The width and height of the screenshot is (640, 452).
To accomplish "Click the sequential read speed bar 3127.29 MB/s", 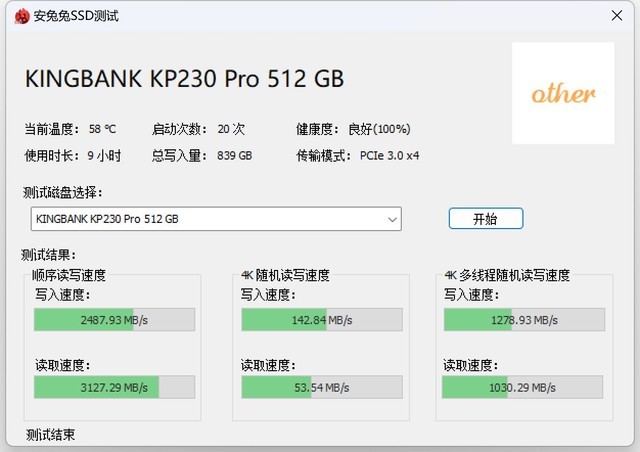I will [114, 387].
